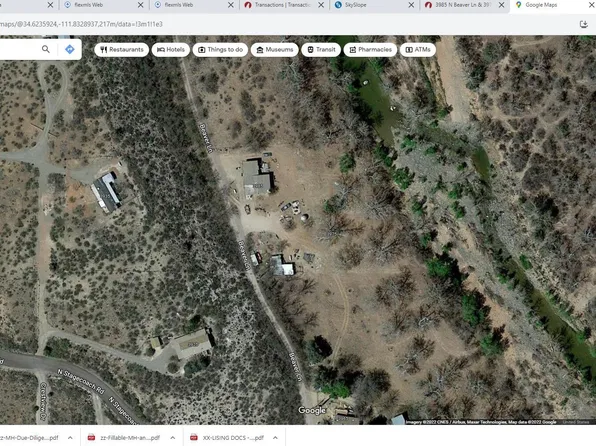596x446 pixels.
Task: Click the Crestview Dr street label
Action: (43, 401)
